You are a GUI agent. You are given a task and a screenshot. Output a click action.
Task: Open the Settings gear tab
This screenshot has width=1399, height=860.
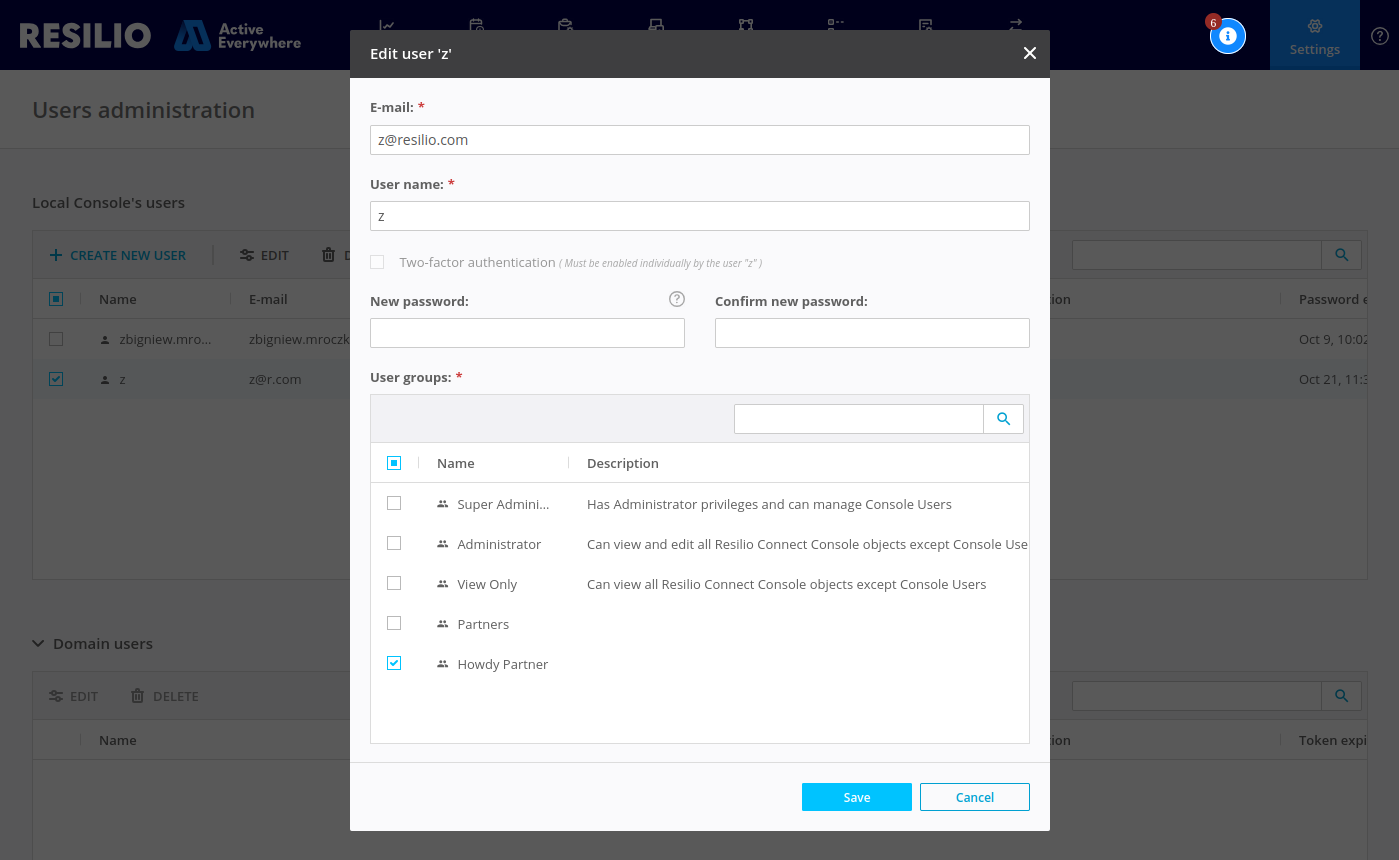1314,35
